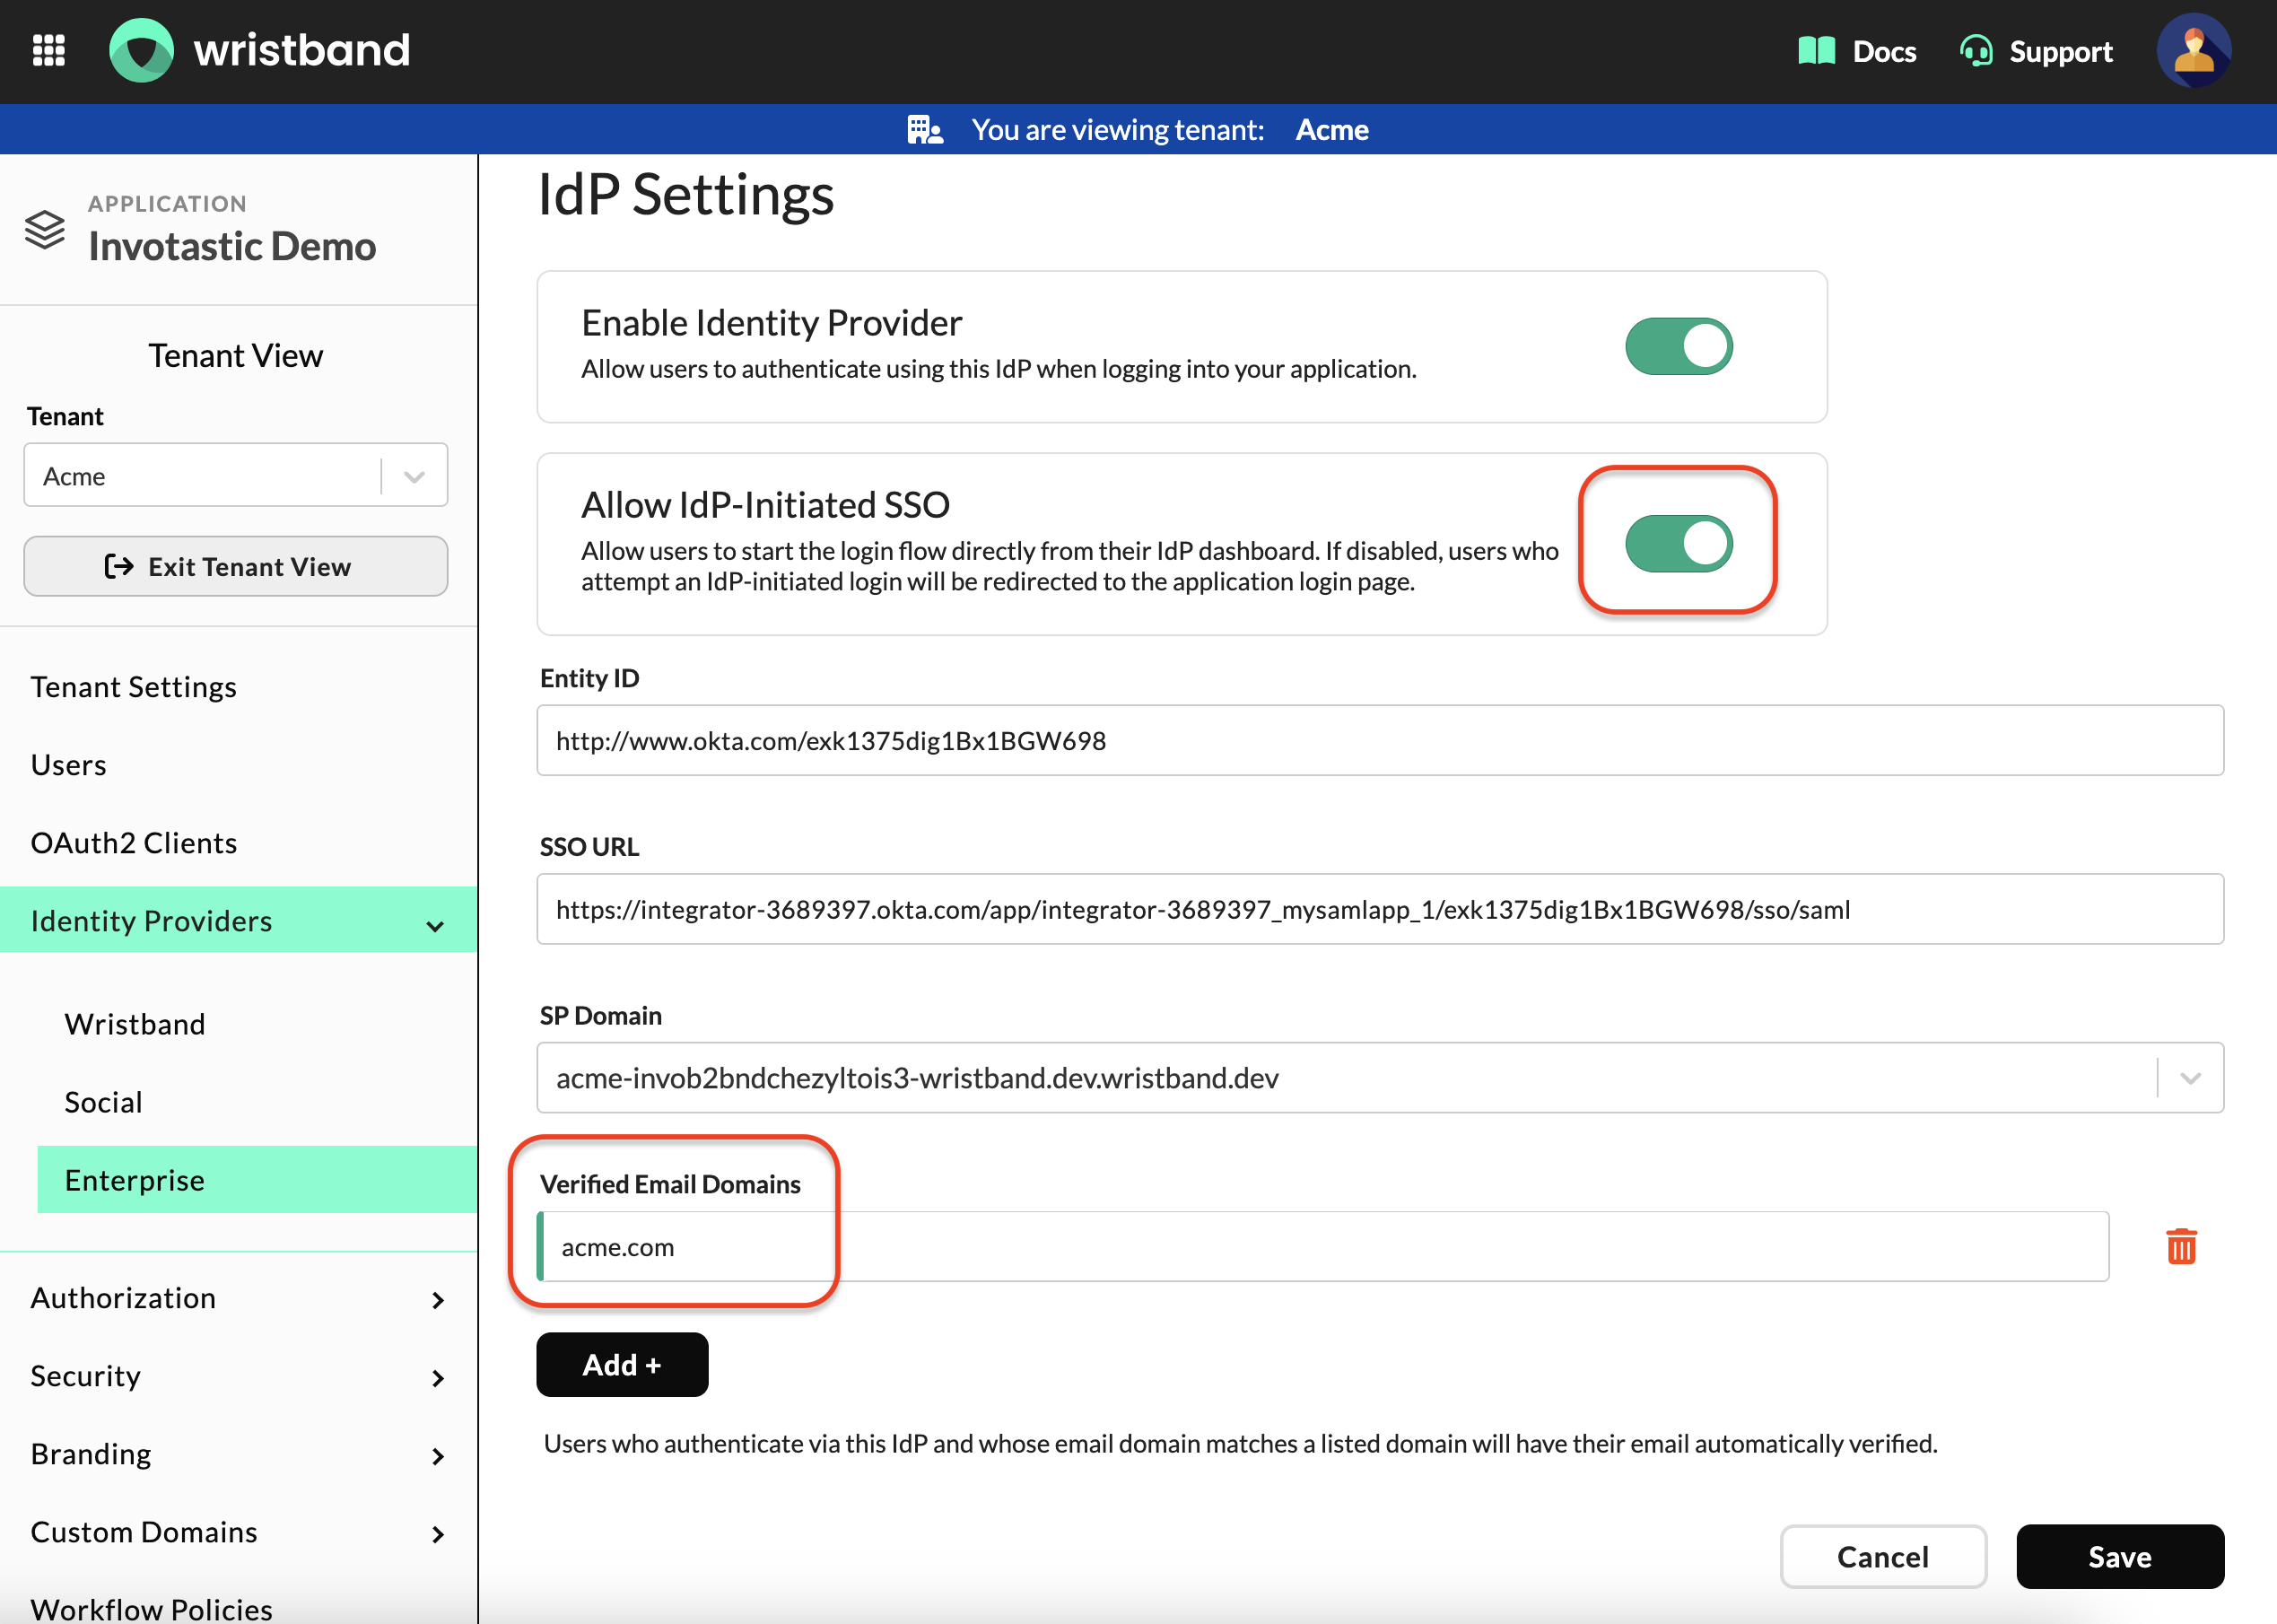Screen dimensions: 2277x1624
Task: Toggle the Allow IdP-Initiated SSO switch
Action: click(x=1678, y=543)
